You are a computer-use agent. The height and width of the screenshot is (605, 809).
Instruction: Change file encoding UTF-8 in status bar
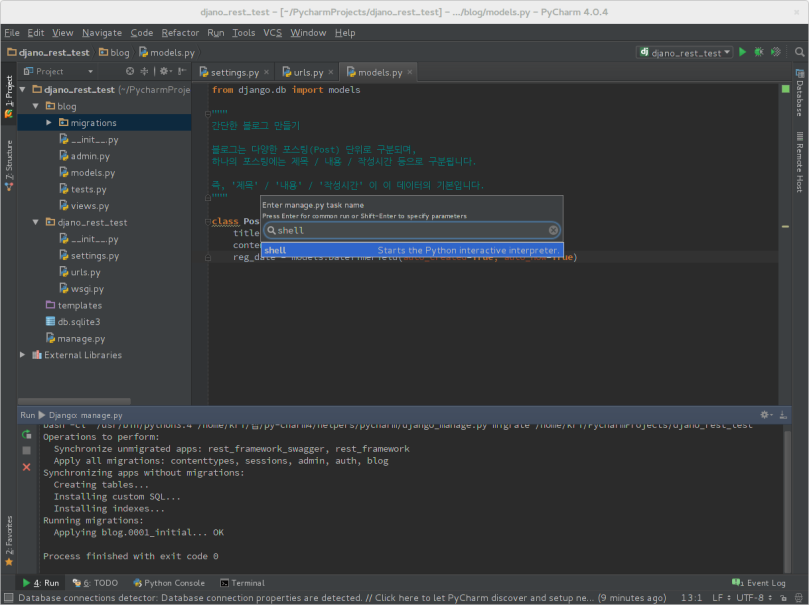point(754,598)
